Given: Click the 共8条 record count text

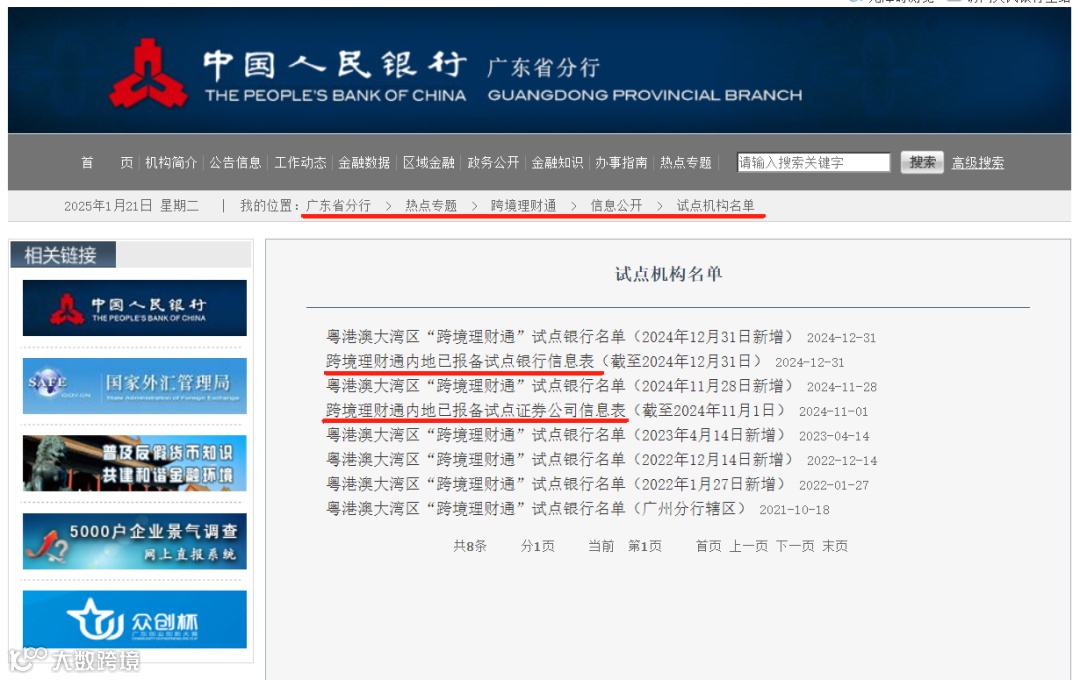Looking at the screenshot, I should click(x=470, y=546).
